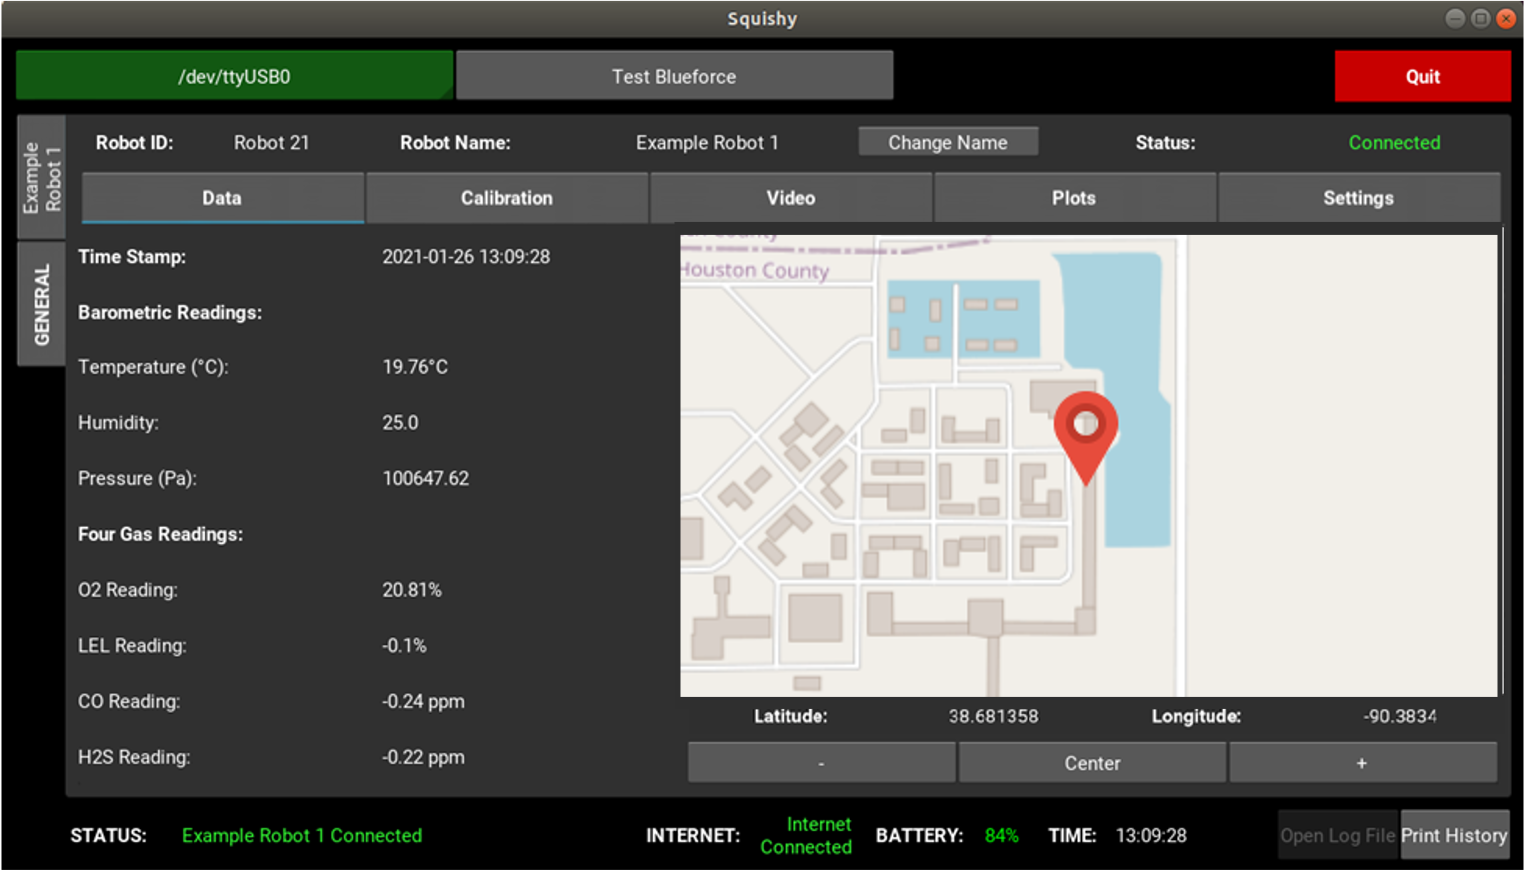Click the Change Name button
Viewport: 1525px width, 870px height.
tap(947, 142)
